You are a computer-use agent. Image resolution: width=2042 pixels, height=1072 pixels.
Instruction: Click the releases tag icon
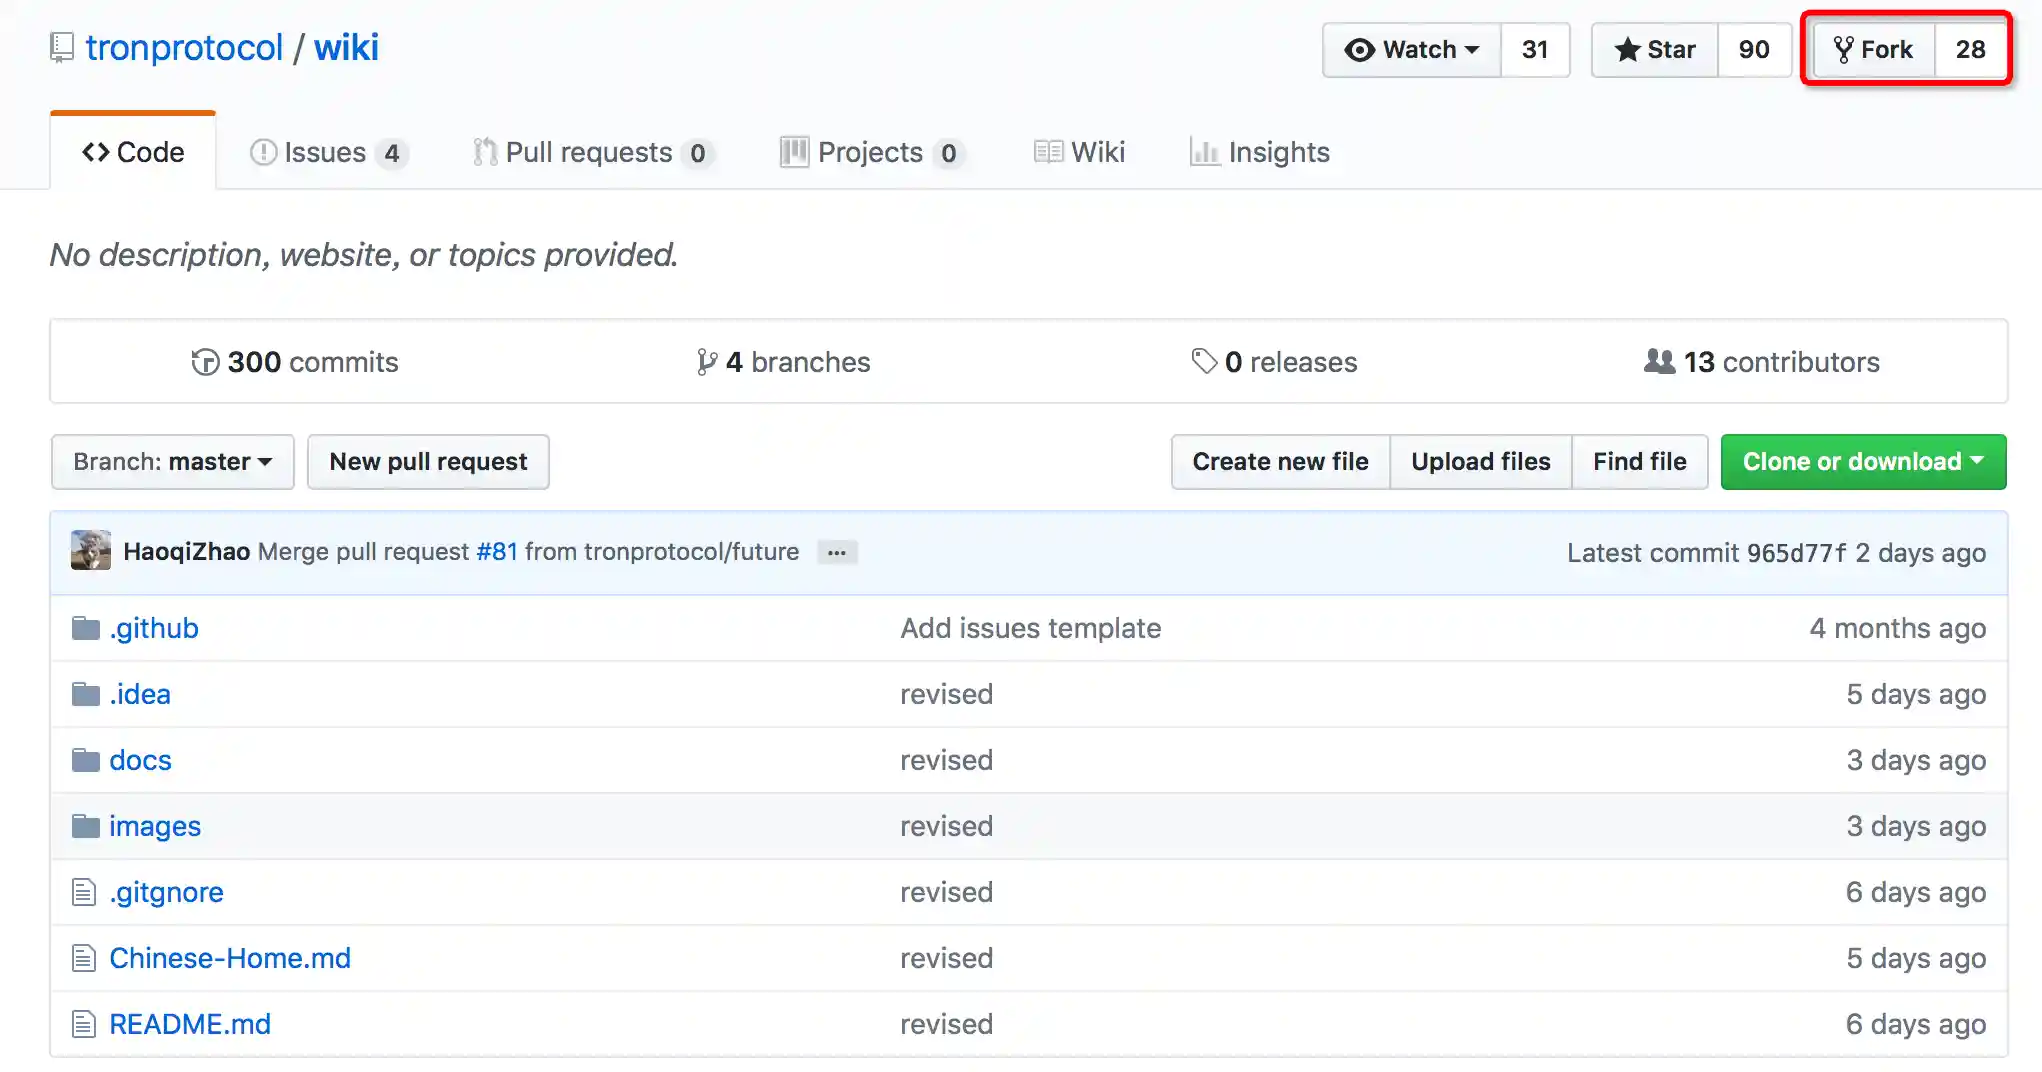click(1204, 361)
